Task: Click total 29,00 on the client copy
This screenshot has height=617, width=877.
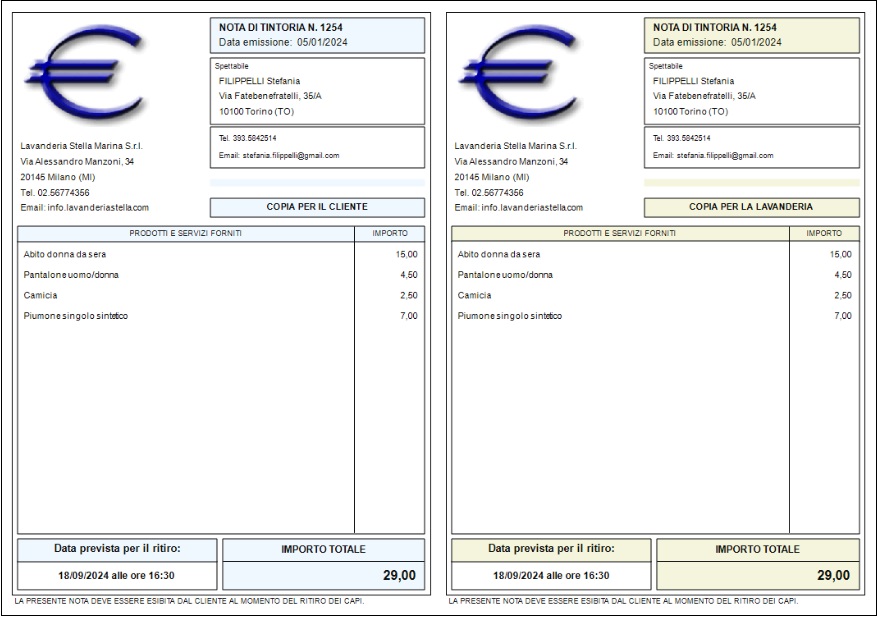Action: (399, 576)
